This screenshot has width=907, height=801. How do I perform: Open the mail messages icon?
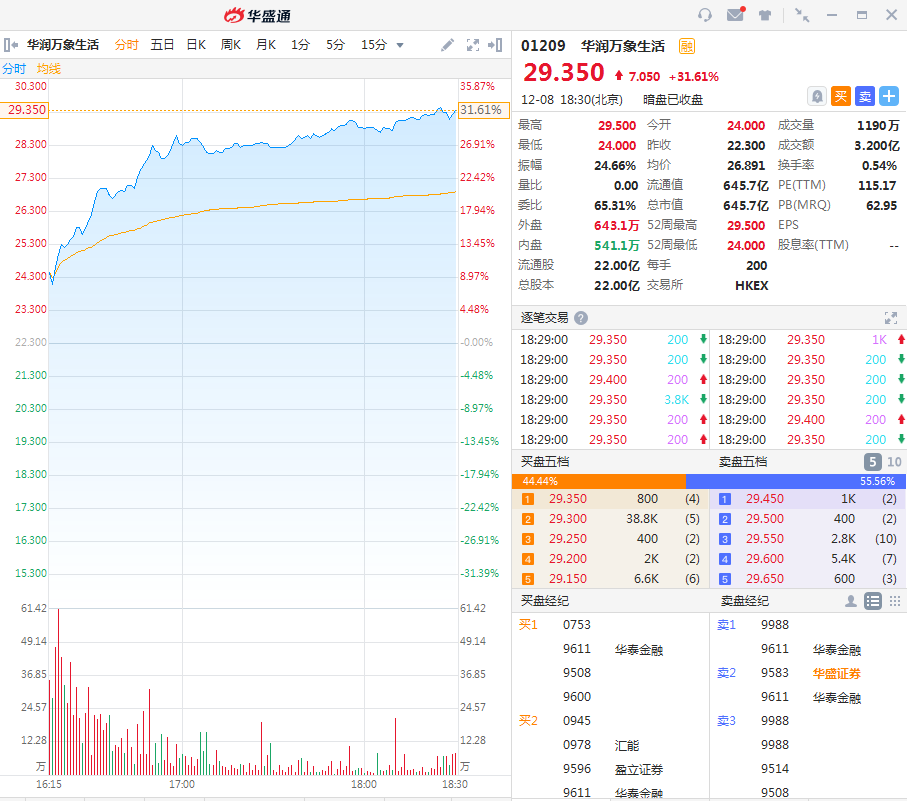point(736,14)
